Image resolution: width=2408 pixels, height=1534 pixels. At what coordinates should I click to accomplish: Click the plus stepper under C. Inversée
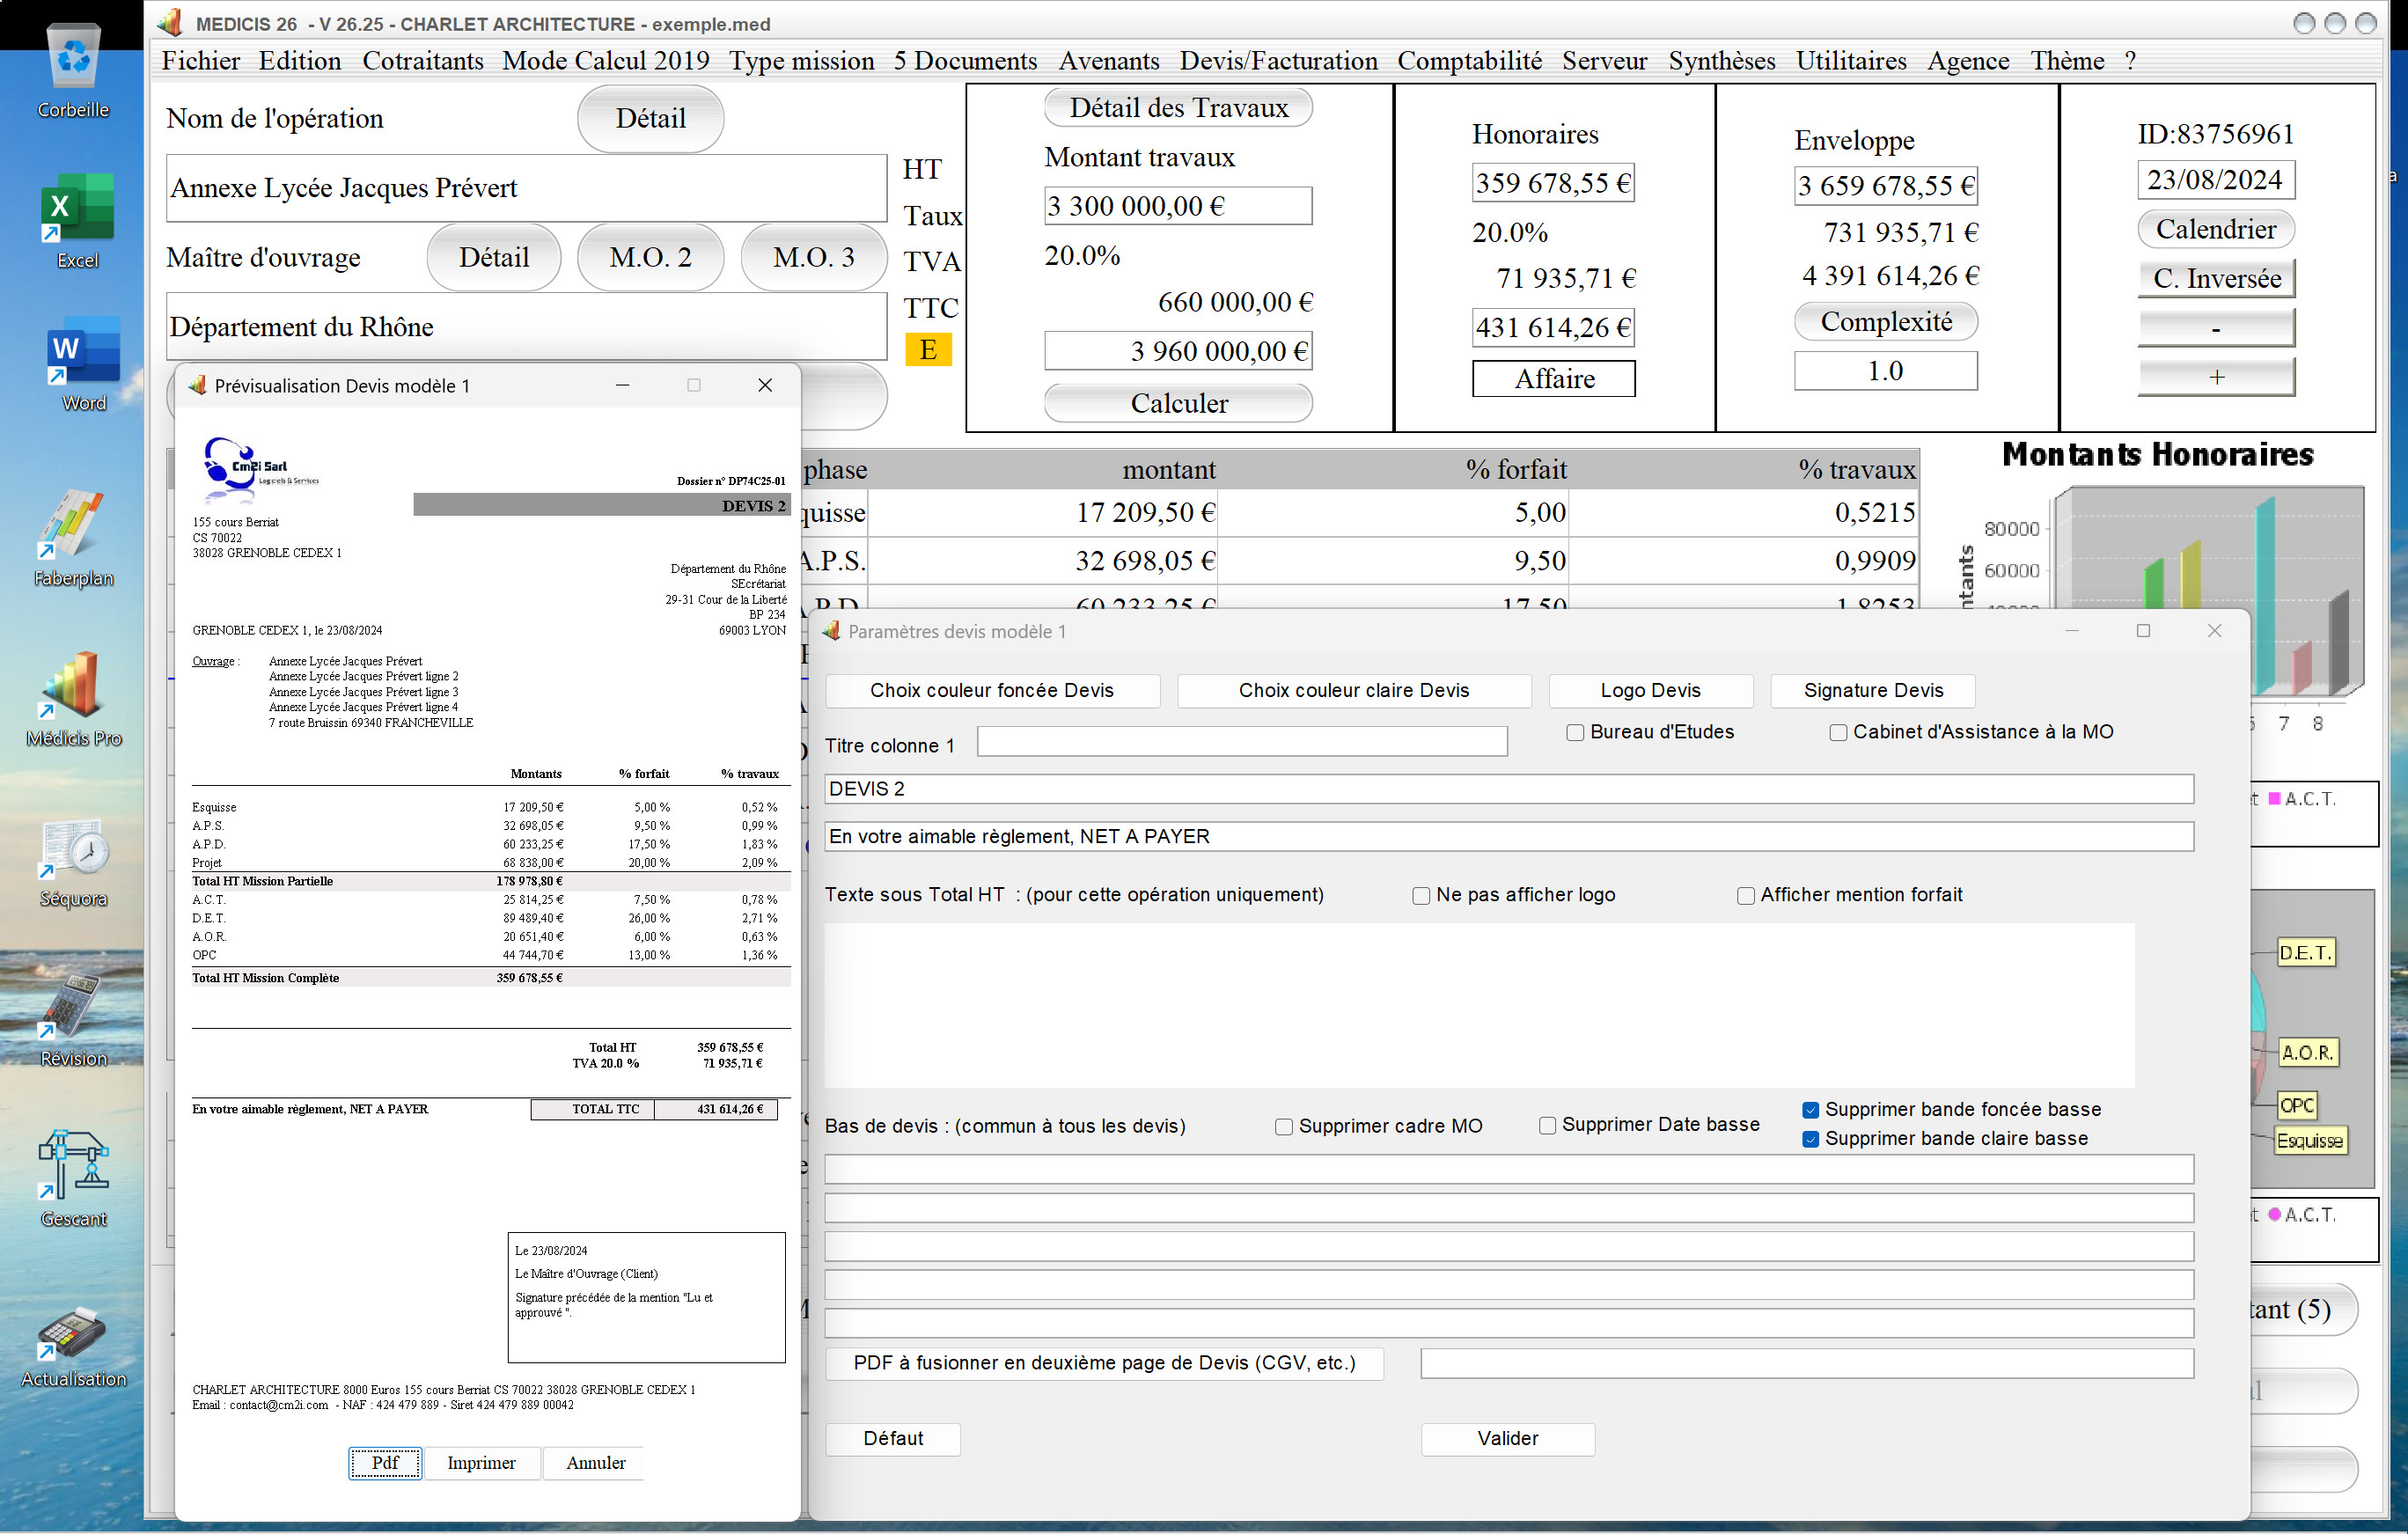(x=2216, y=377)
